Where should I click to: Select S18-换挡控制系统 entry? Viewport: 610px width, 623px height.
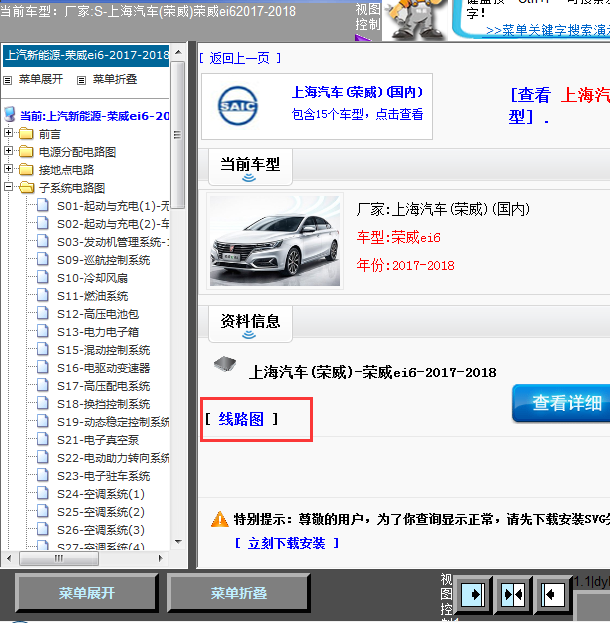(103, 404)
